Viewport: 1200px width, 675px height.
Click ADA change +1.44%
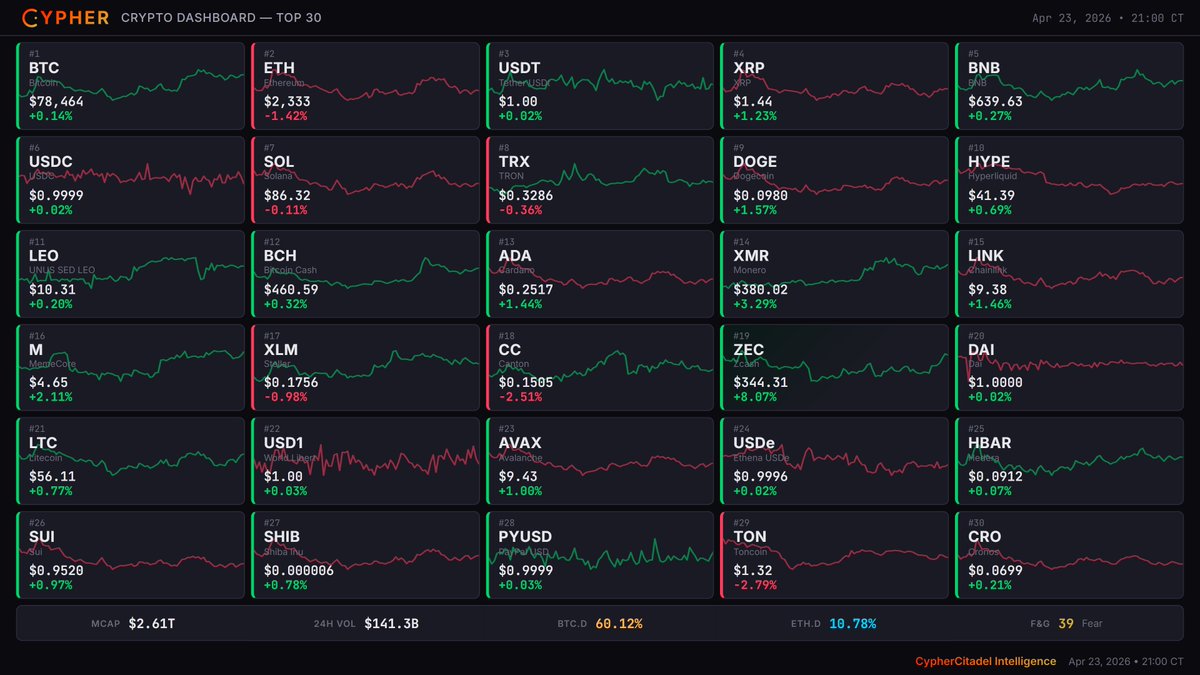[x=520, y=304]
